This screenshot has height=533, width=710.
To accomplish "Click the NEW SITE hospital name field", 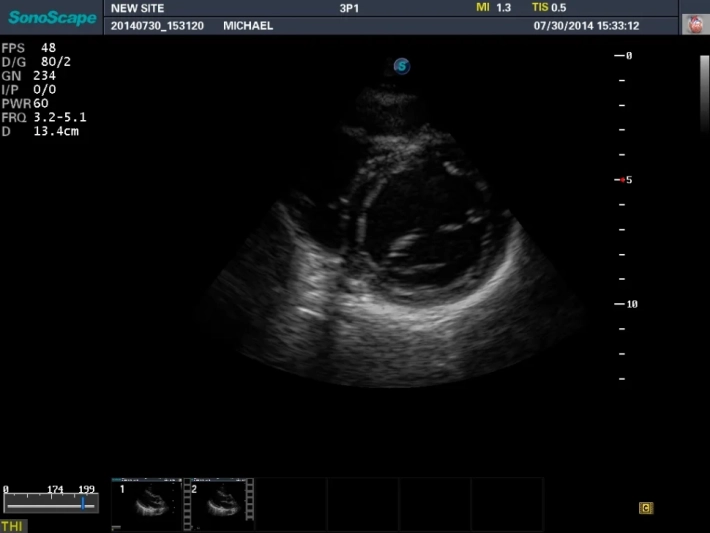I will click(x=137, y=8).
